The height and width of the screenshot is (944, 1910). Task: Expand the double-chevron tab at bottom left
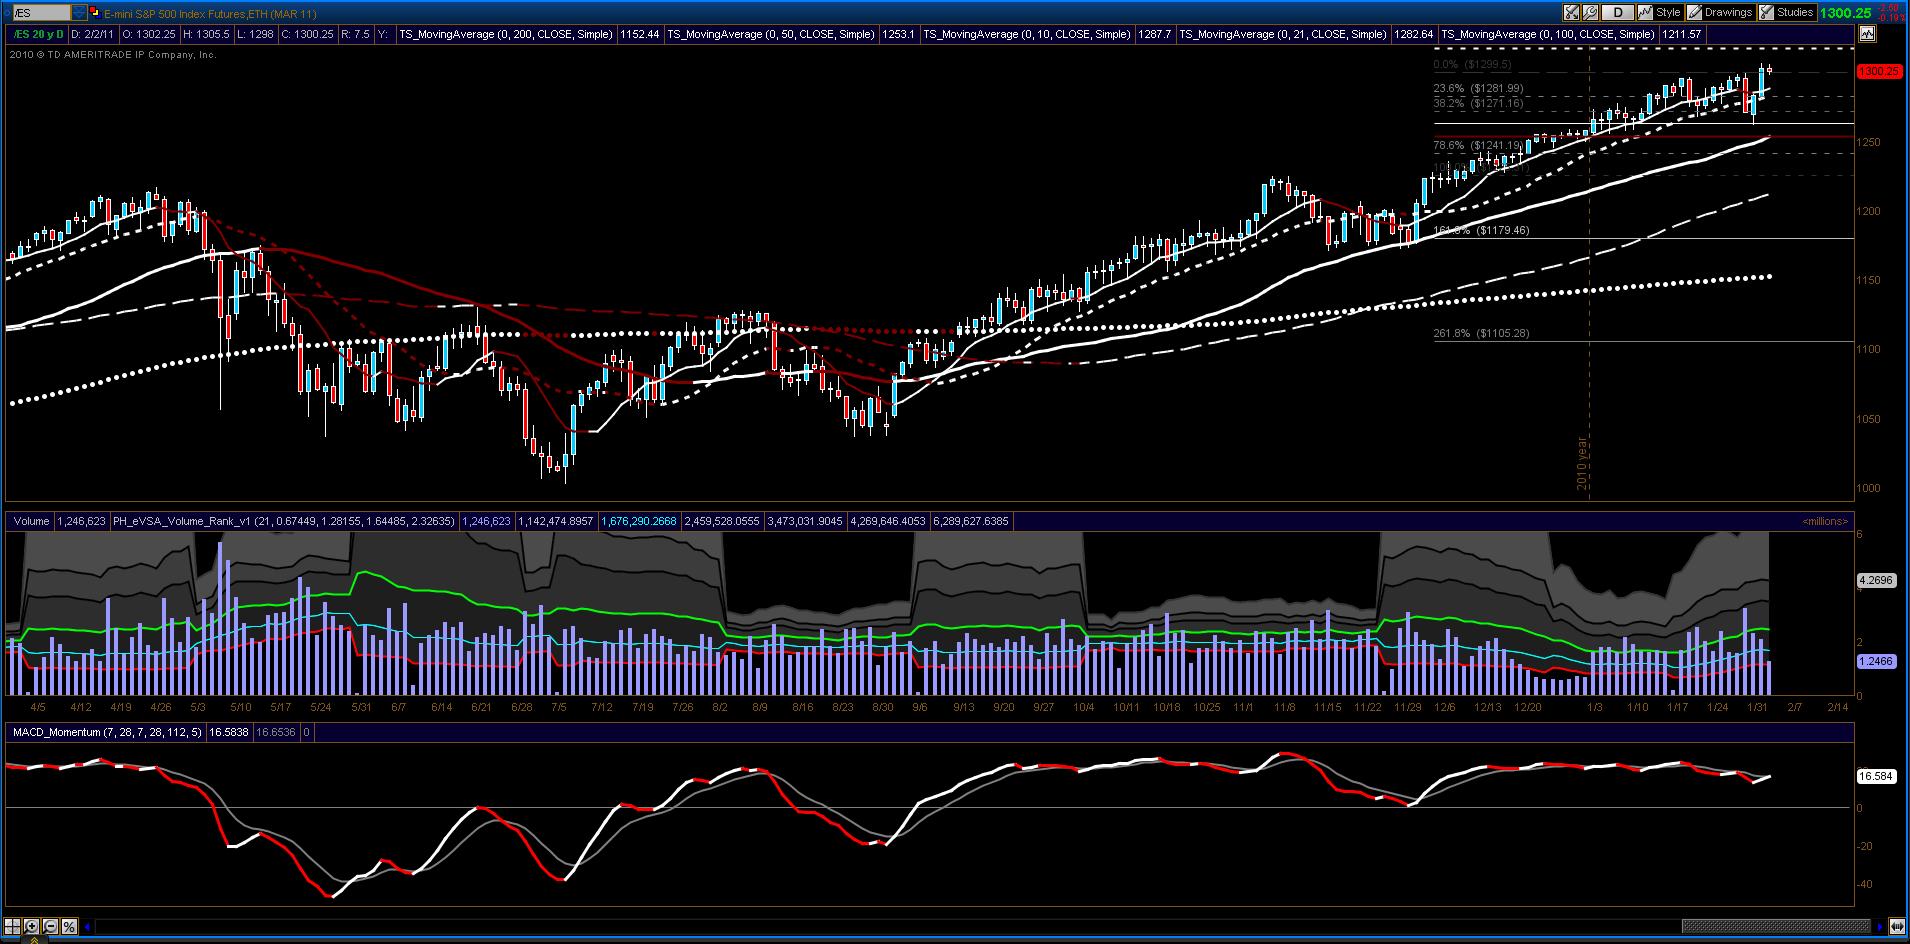coord(34,940)
